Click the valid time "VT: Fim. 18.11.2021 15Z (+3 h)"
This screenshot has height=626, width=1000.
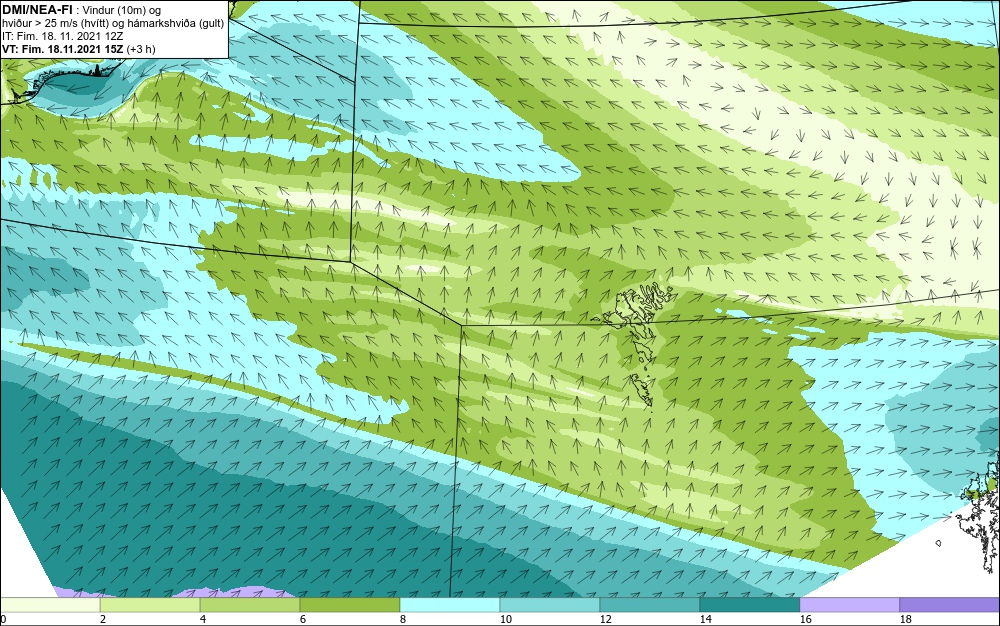(78, 49)
